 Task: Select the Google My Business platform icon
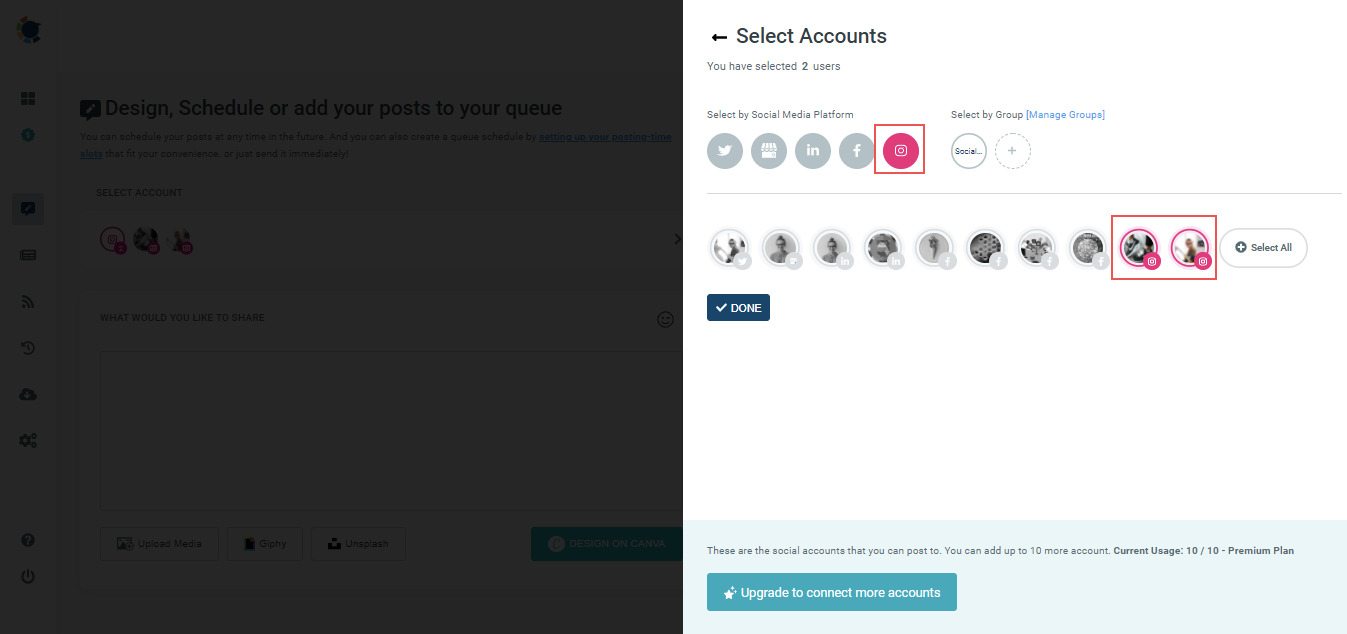coord(768,150)
